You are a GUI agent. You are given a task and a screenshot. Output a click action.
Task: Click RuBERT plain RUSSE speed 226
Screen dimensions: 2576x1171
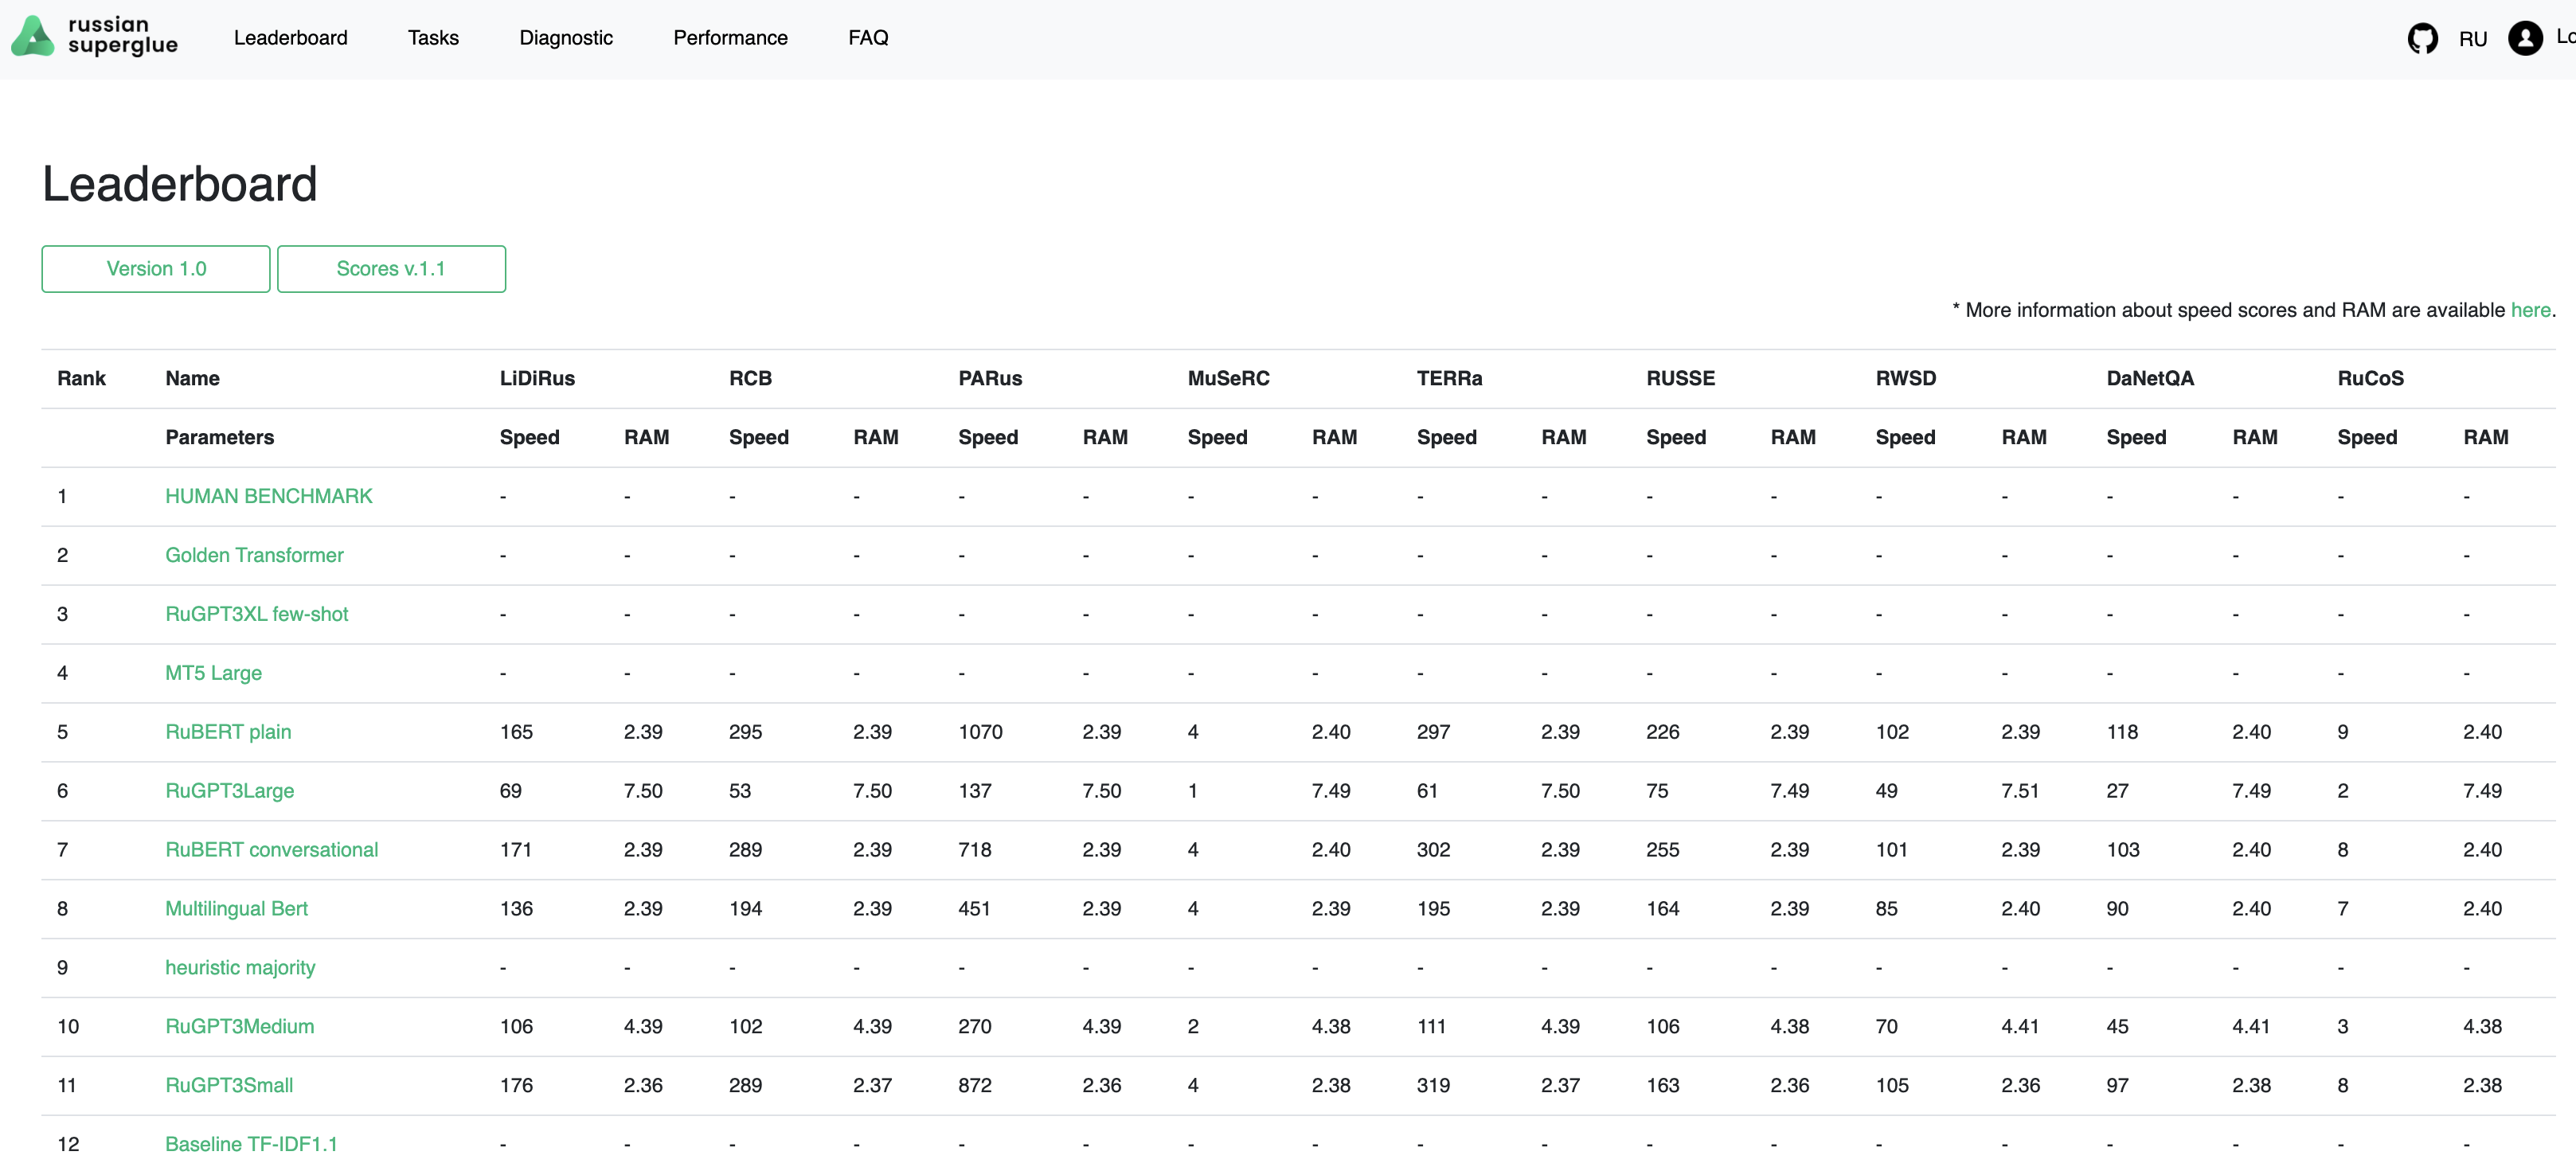[1662, 732]
